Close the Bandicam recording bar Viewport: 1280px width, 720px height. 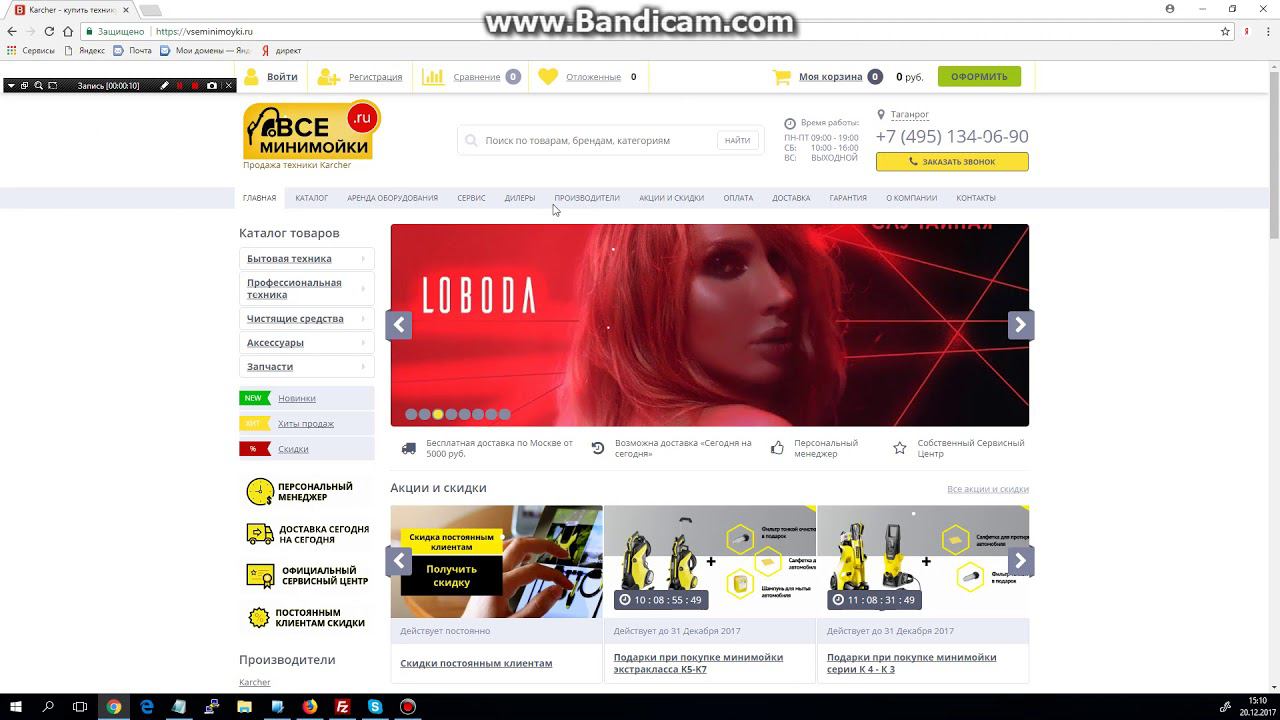coord(228,86)
